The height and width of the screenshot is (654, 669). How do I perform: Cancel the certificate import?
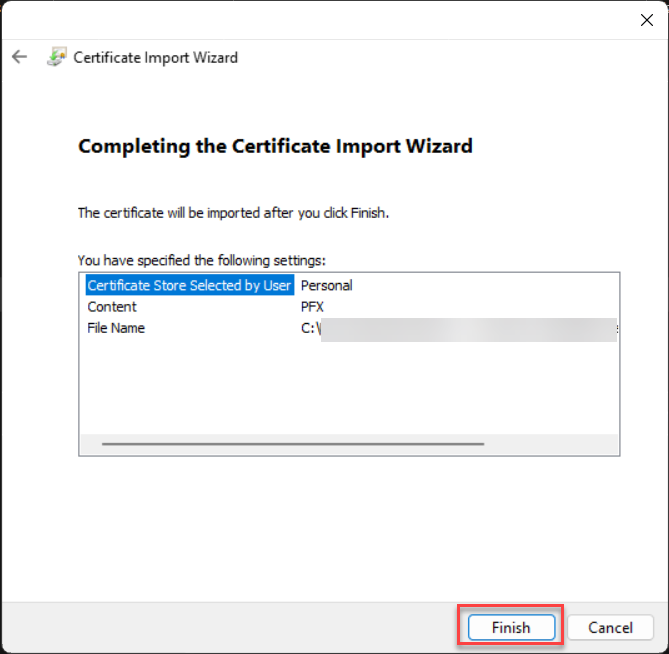(610, 627)
